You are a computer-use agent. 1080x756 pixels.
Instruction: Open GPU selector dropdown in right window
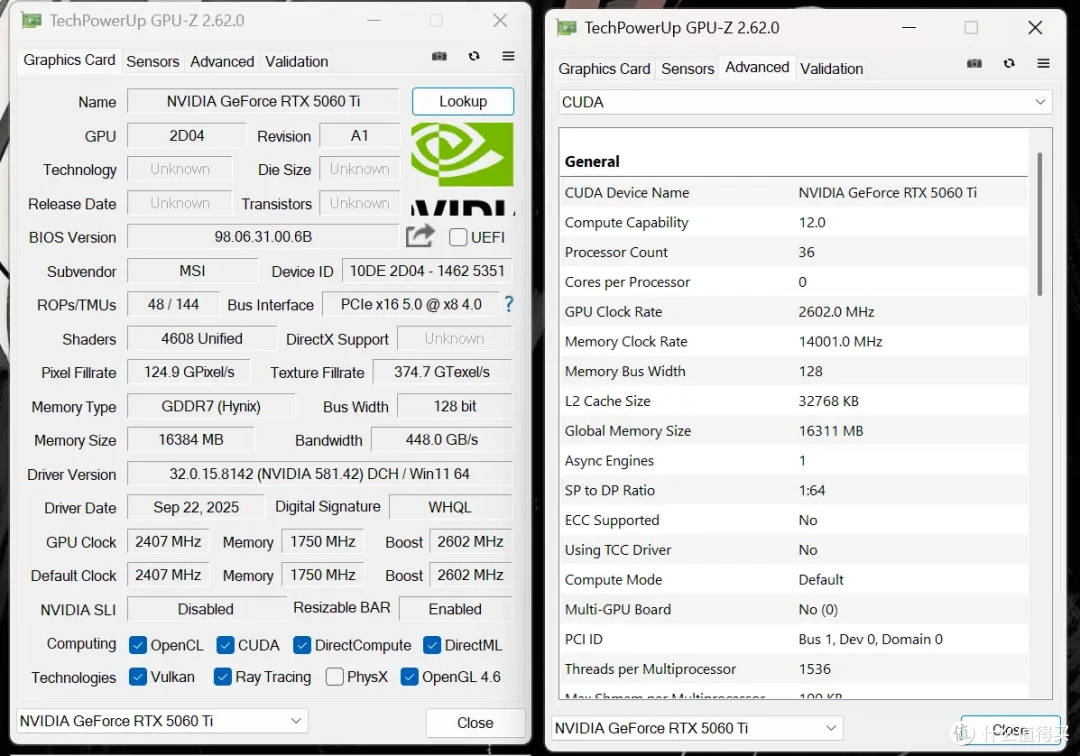(697, 728)
